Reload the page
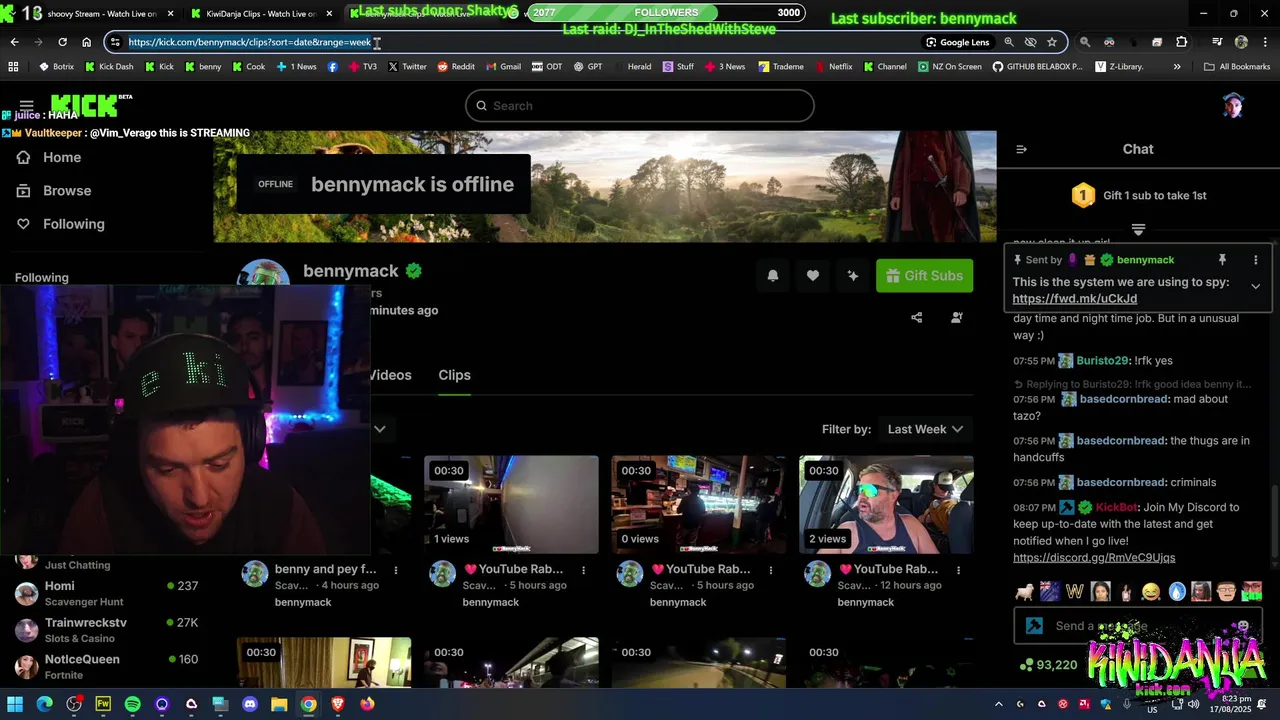This screenshot has width=1280, height=720. 62,42
